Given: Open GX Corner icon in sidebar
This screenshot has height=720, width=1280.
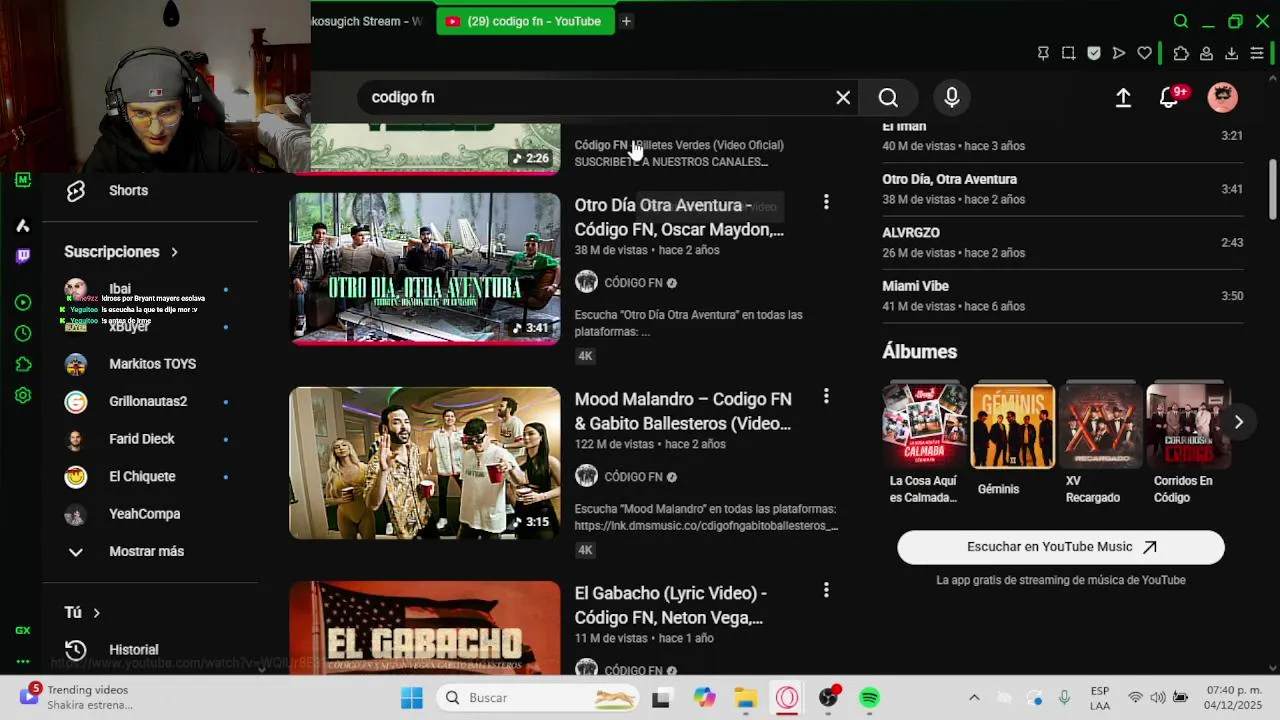Looking at the screenshot, I should coord(23,630).
